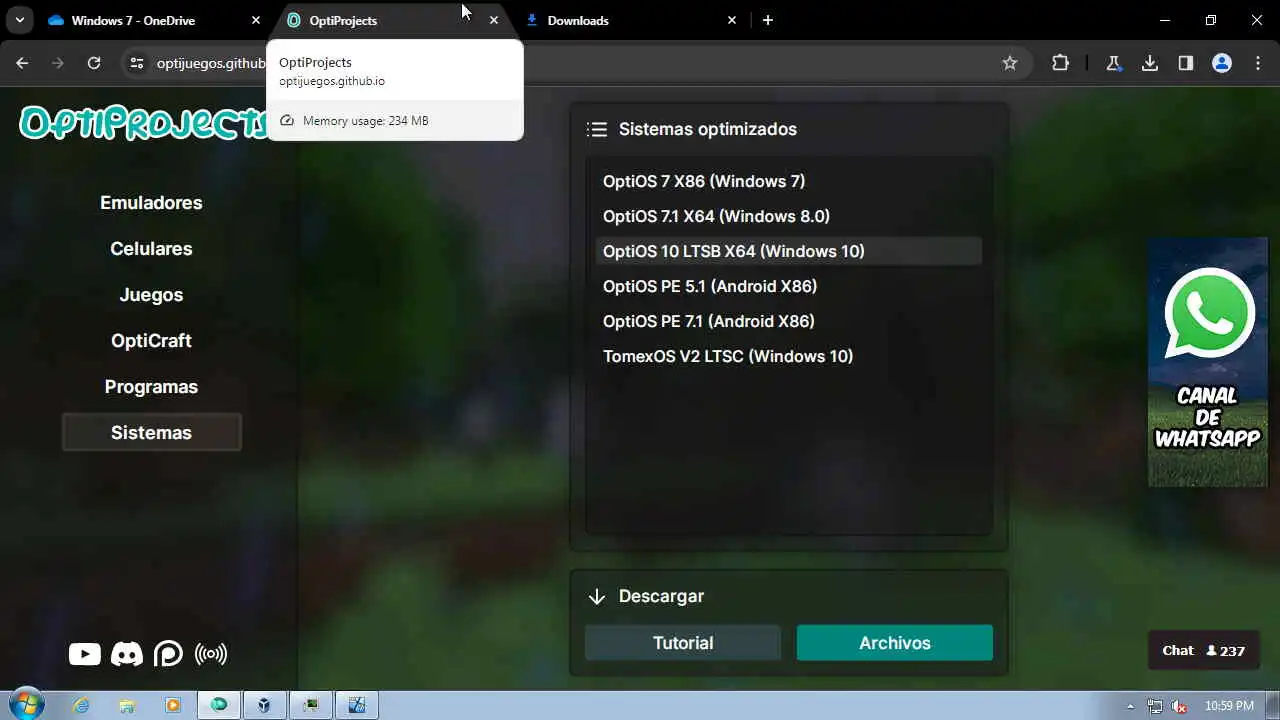The width and height of the screenshot is (1280, 720).
Task: Open the Canal de WhatsApp banner
Action: coord(1208,362)
